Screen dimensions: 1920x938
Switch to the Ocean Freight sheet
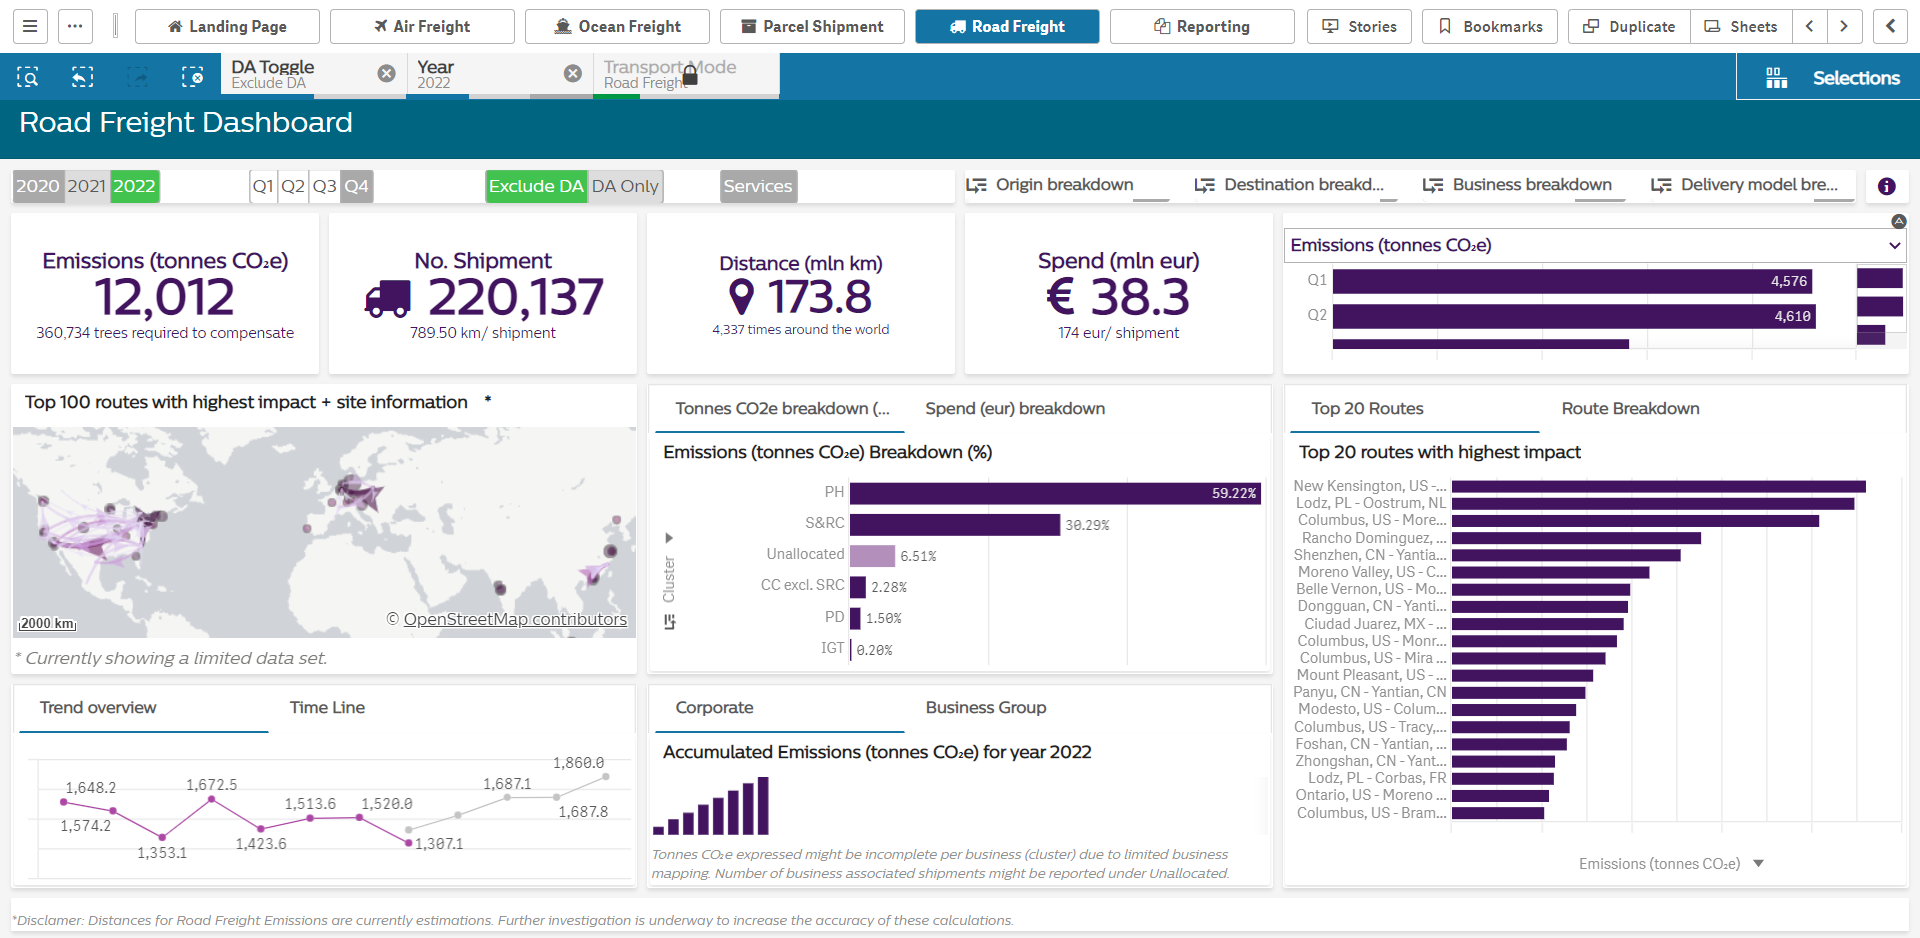point(617,26)
